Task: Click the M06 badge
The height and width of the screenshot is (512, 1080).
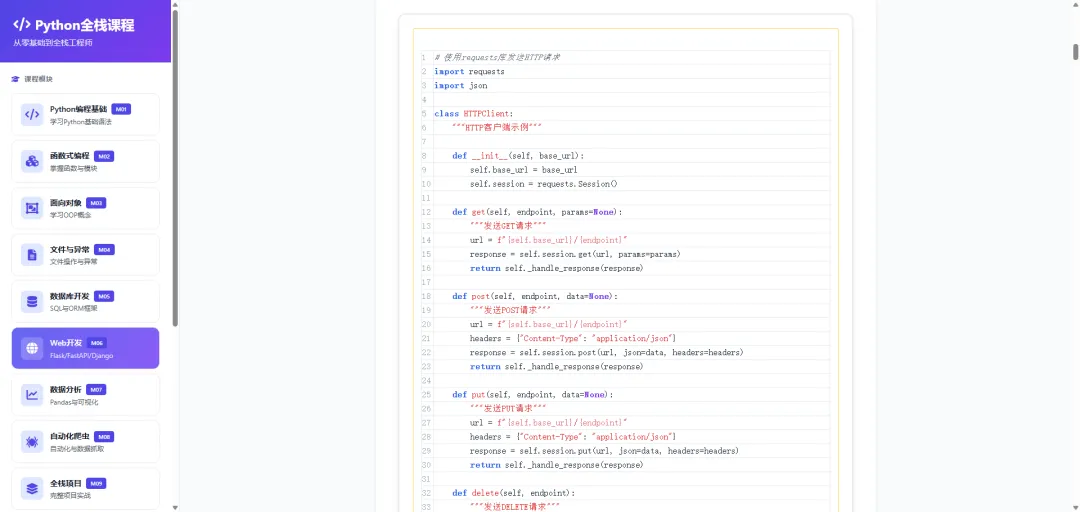Action: [x=96, y=343]
